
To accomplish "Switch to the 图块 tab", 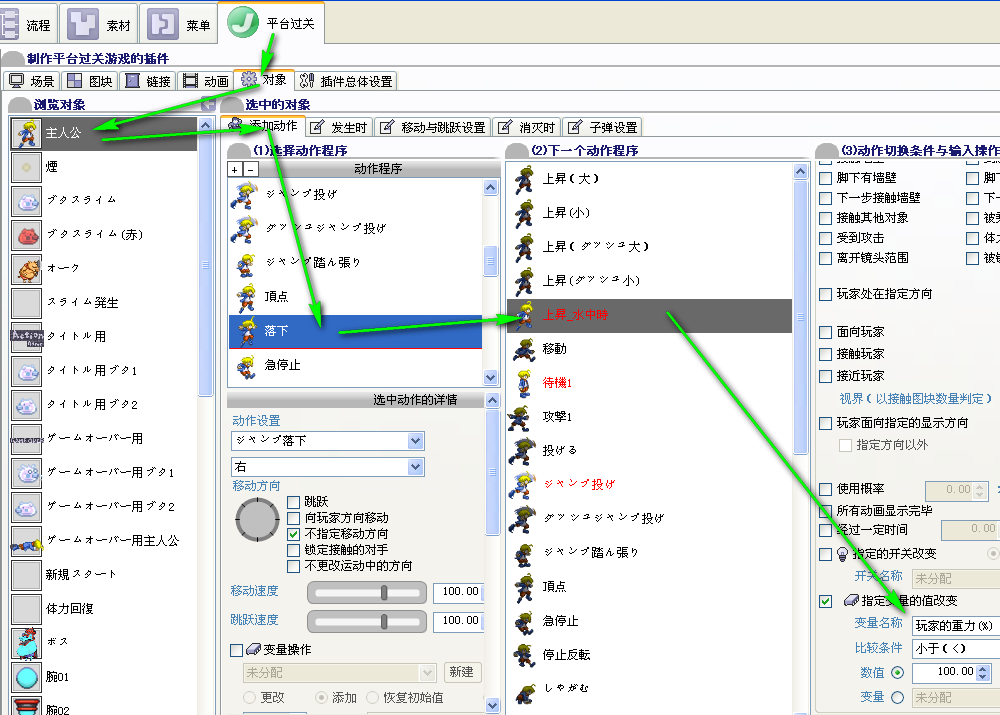I will (90, 81).
